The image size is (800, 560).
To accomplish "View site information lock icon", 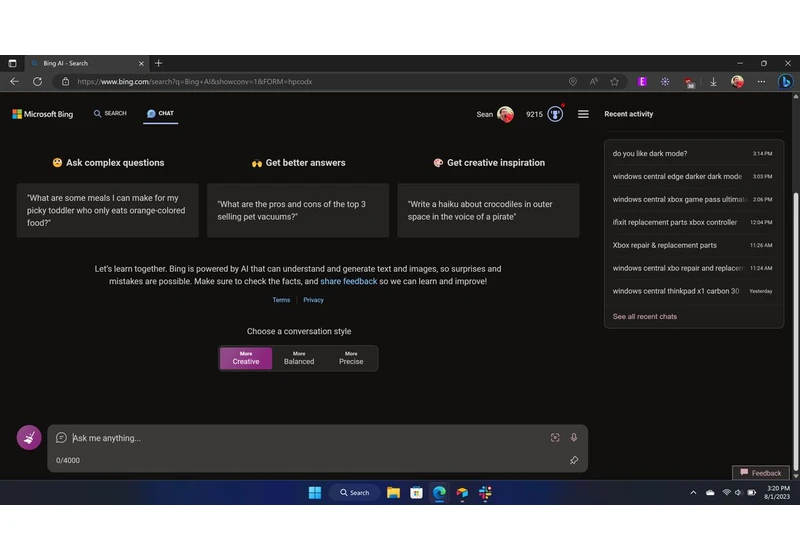I will (65, 82).
